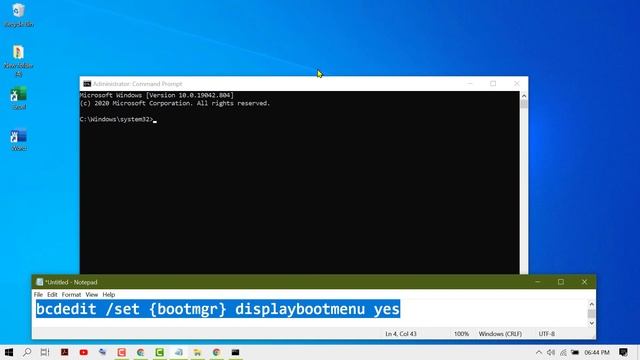Open the Windows Start menu
The height and width of the screenshot is (360, 640).
click(9, 352)
